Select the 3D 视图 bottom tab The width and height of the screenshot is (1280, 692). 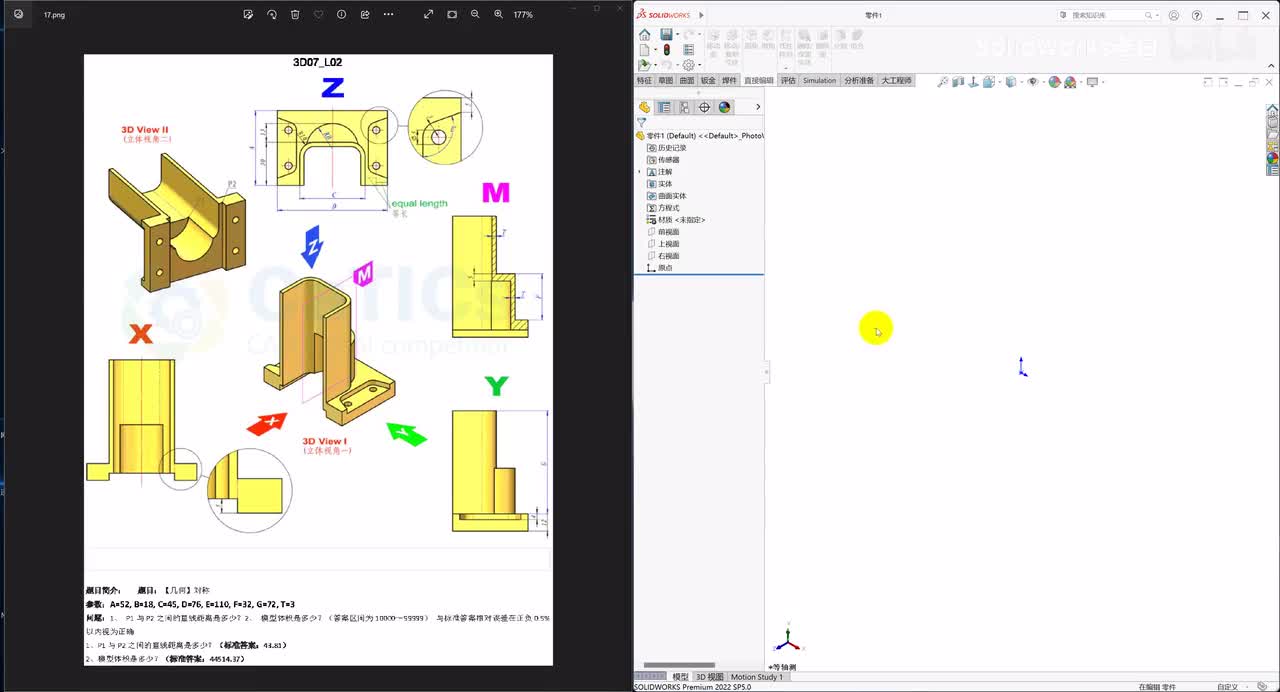tap(709, 677)
